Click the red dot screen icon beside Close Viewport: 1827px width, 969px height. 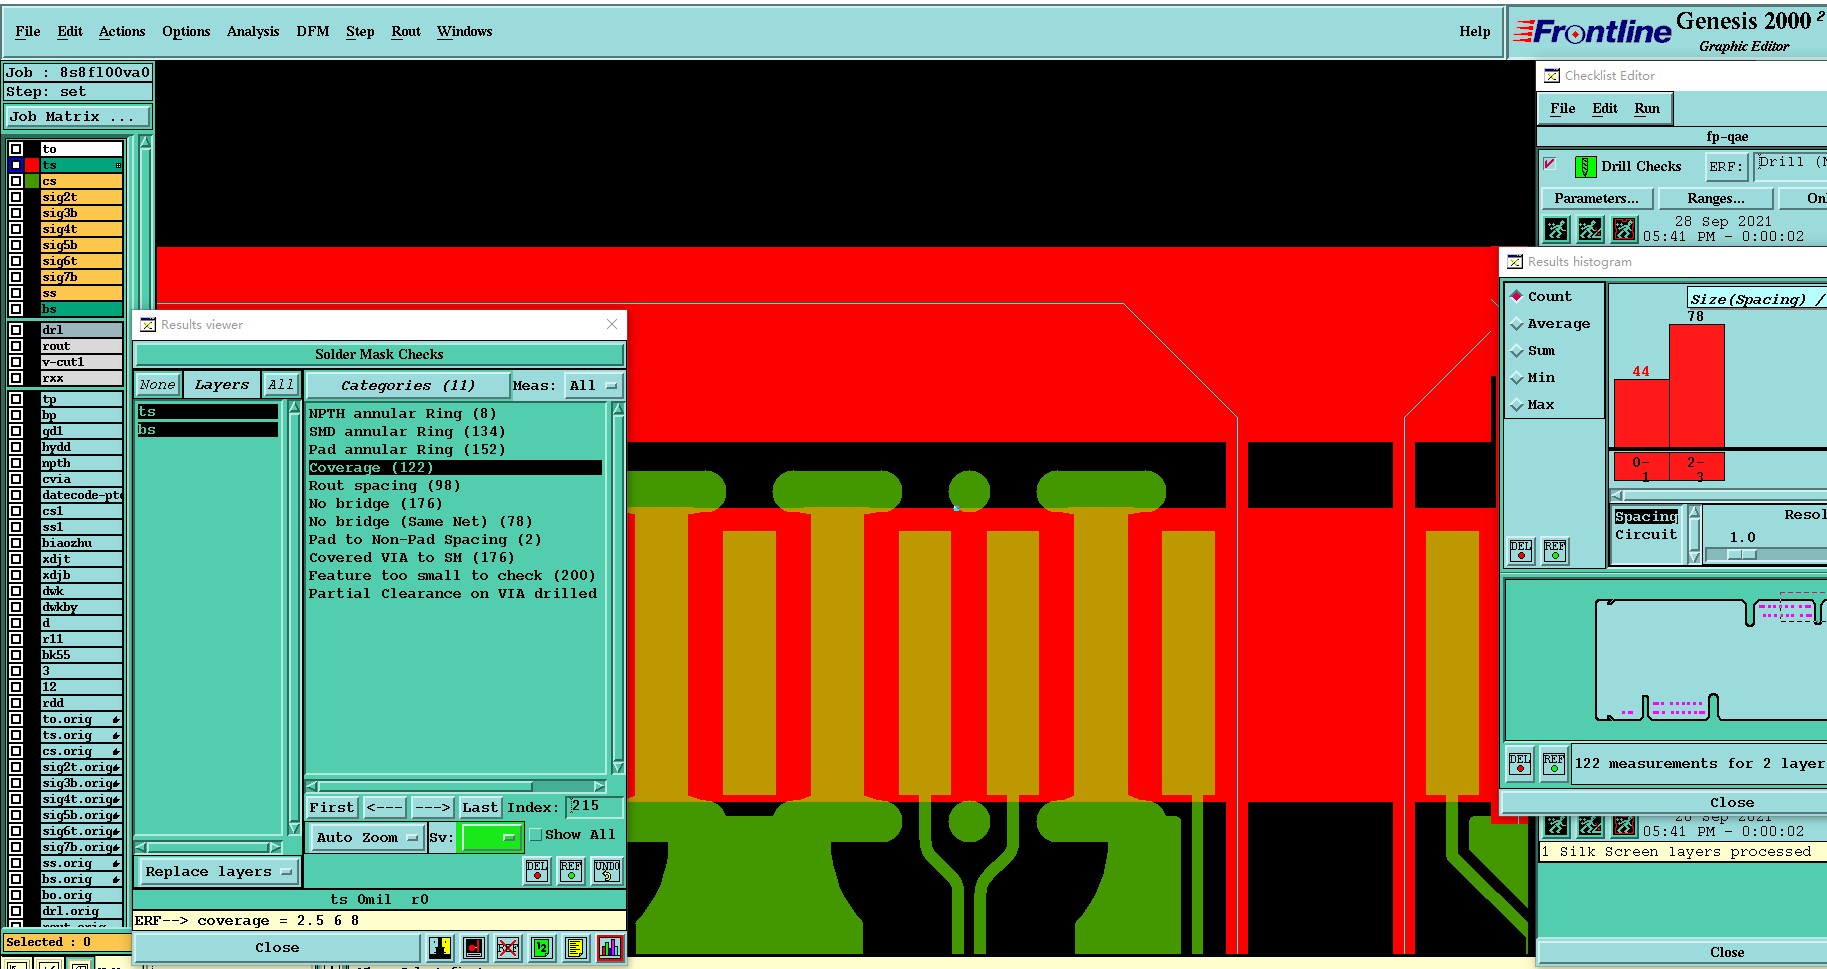474,947
